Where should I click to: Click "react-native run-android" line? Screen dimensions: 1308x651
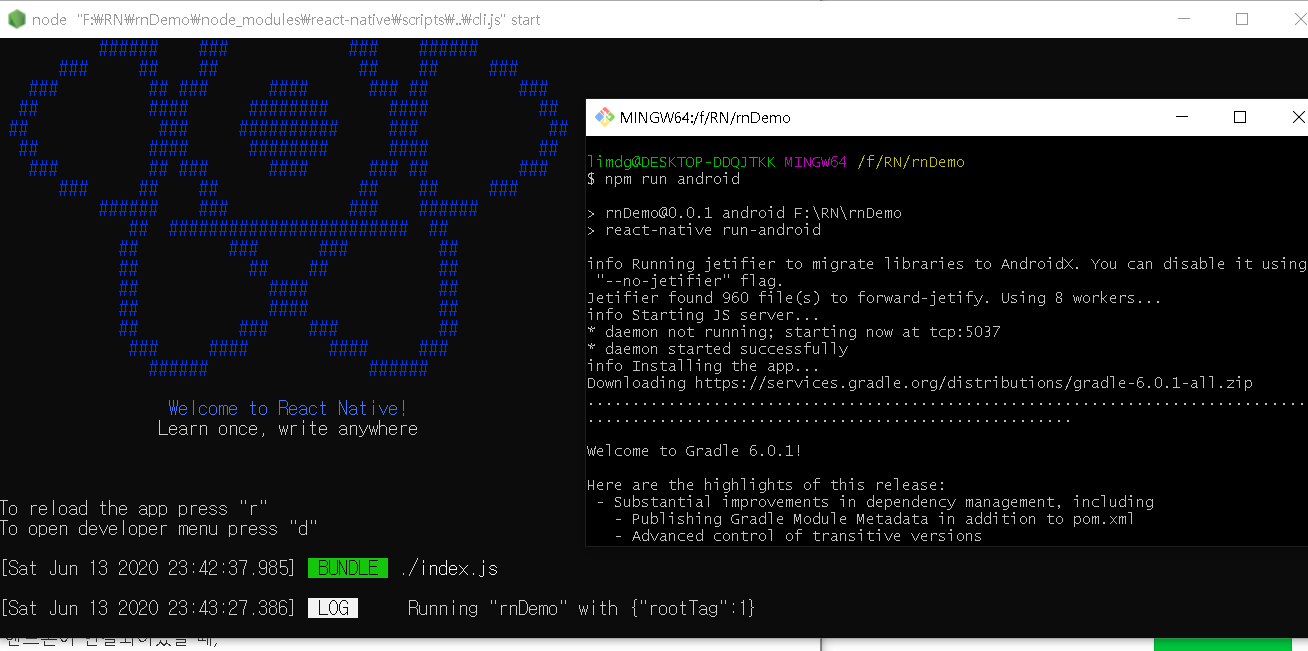pos(704,230)
